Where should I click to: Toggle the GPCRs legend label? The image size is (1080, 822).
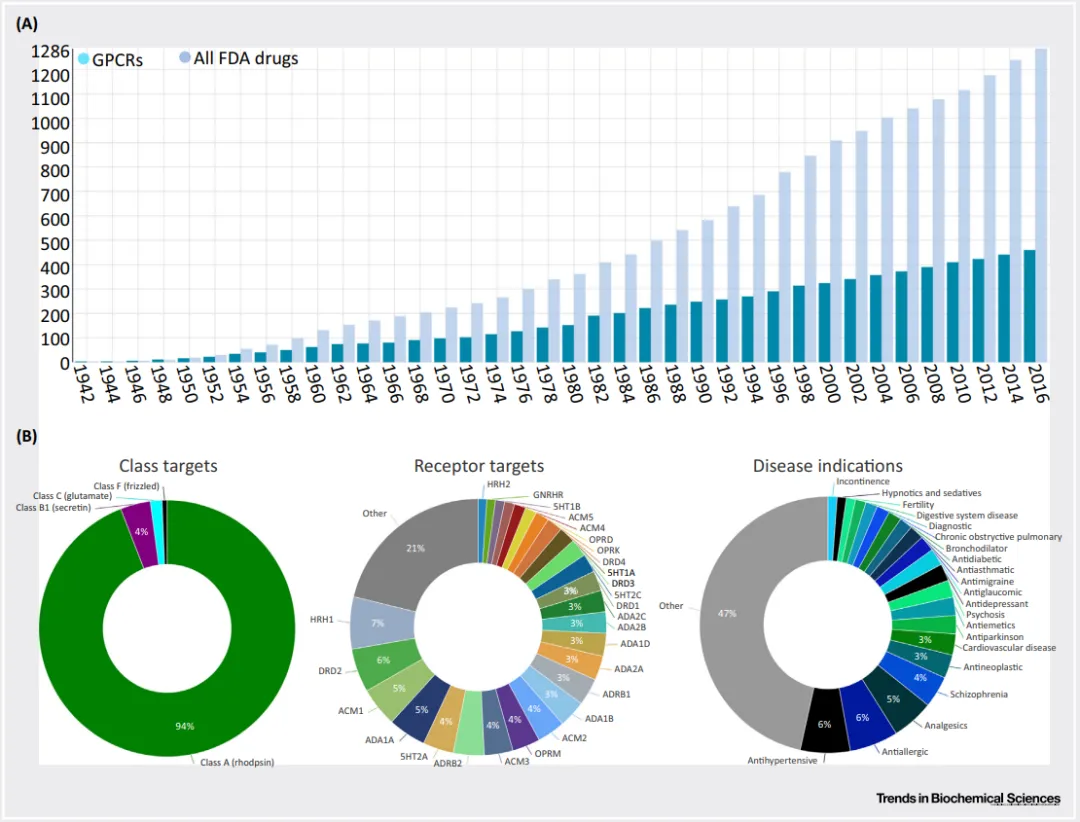pyautogui.click(x=118, y=60)
